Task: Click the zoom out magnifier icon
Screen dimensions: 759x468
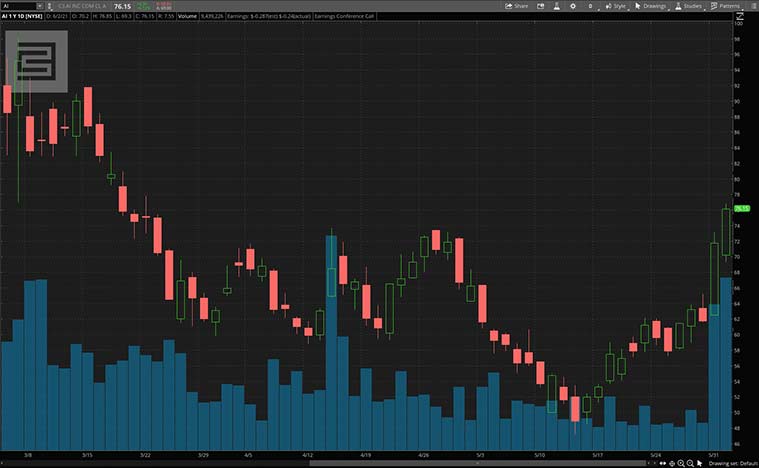Action: [692, 463]
